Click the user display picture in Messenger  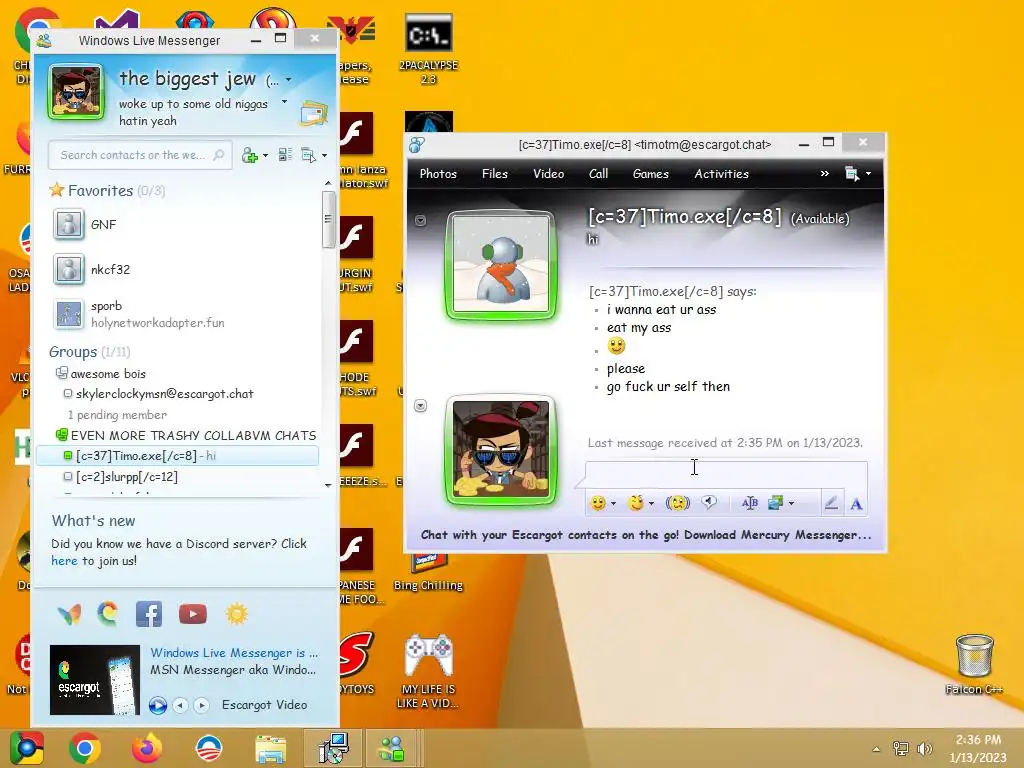click(x=76, y=92)
